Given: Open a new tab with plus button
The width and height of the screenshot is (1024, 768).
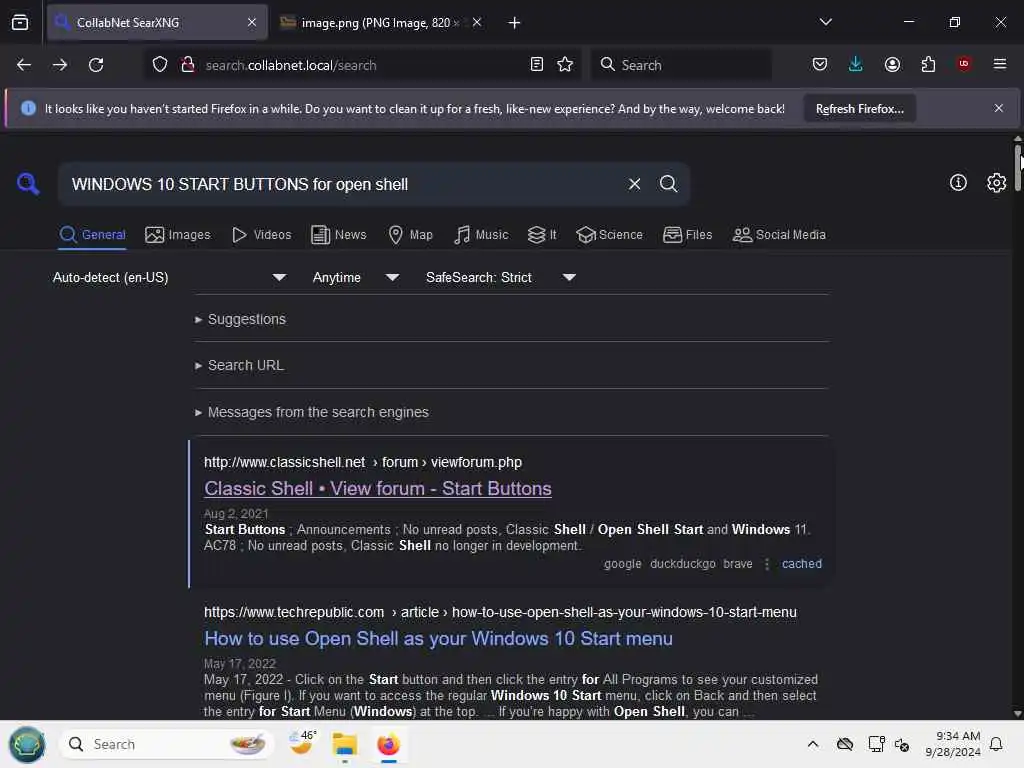Looking at the screenshot, I should pyautogui.click(x=515, y=23).
